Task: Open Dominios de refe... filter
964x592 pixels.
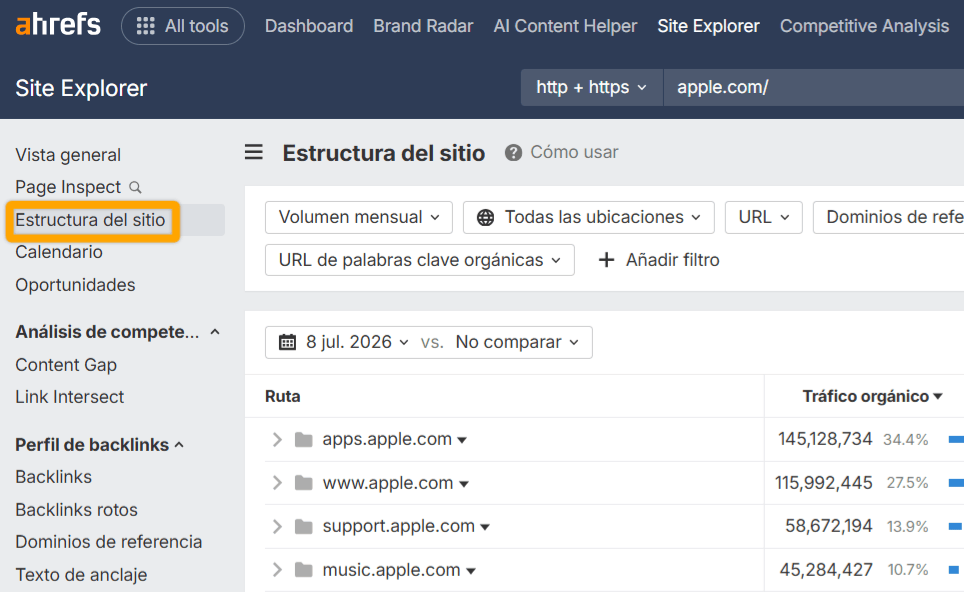Action: click(888, 218)
